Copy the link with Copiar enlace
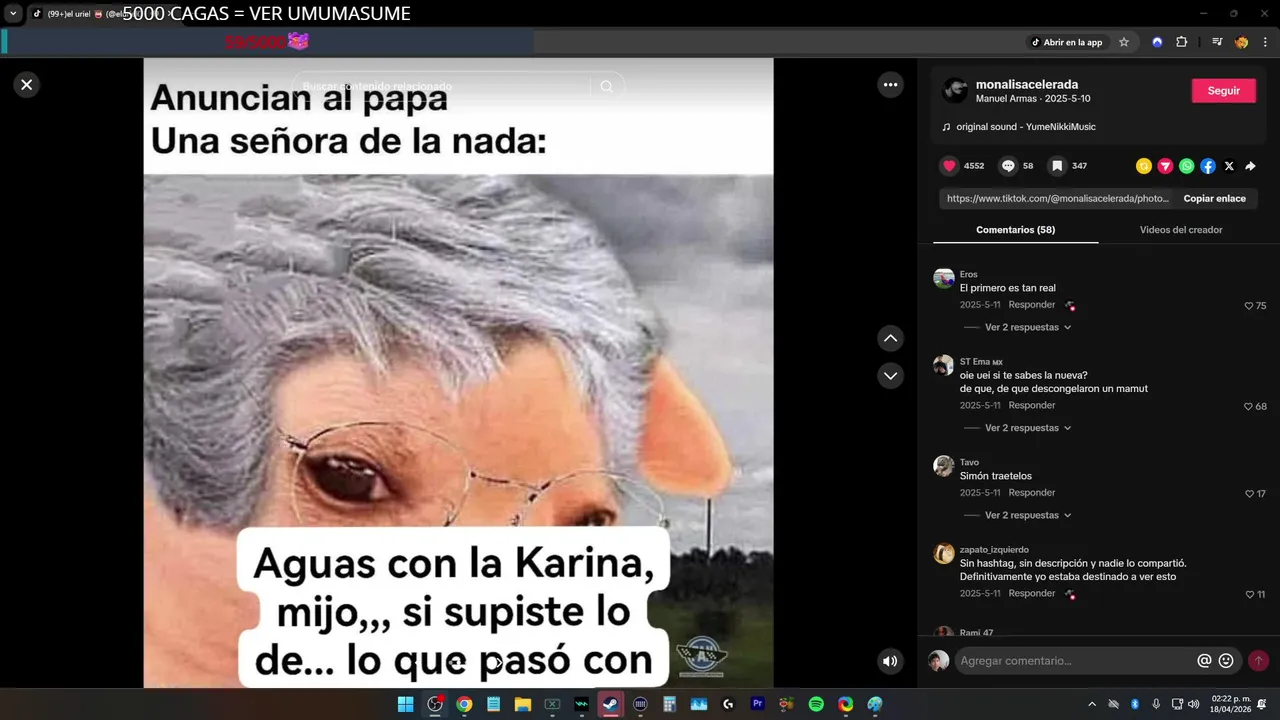This screenshot has height=720, width=1280. tap(1214, 198)
